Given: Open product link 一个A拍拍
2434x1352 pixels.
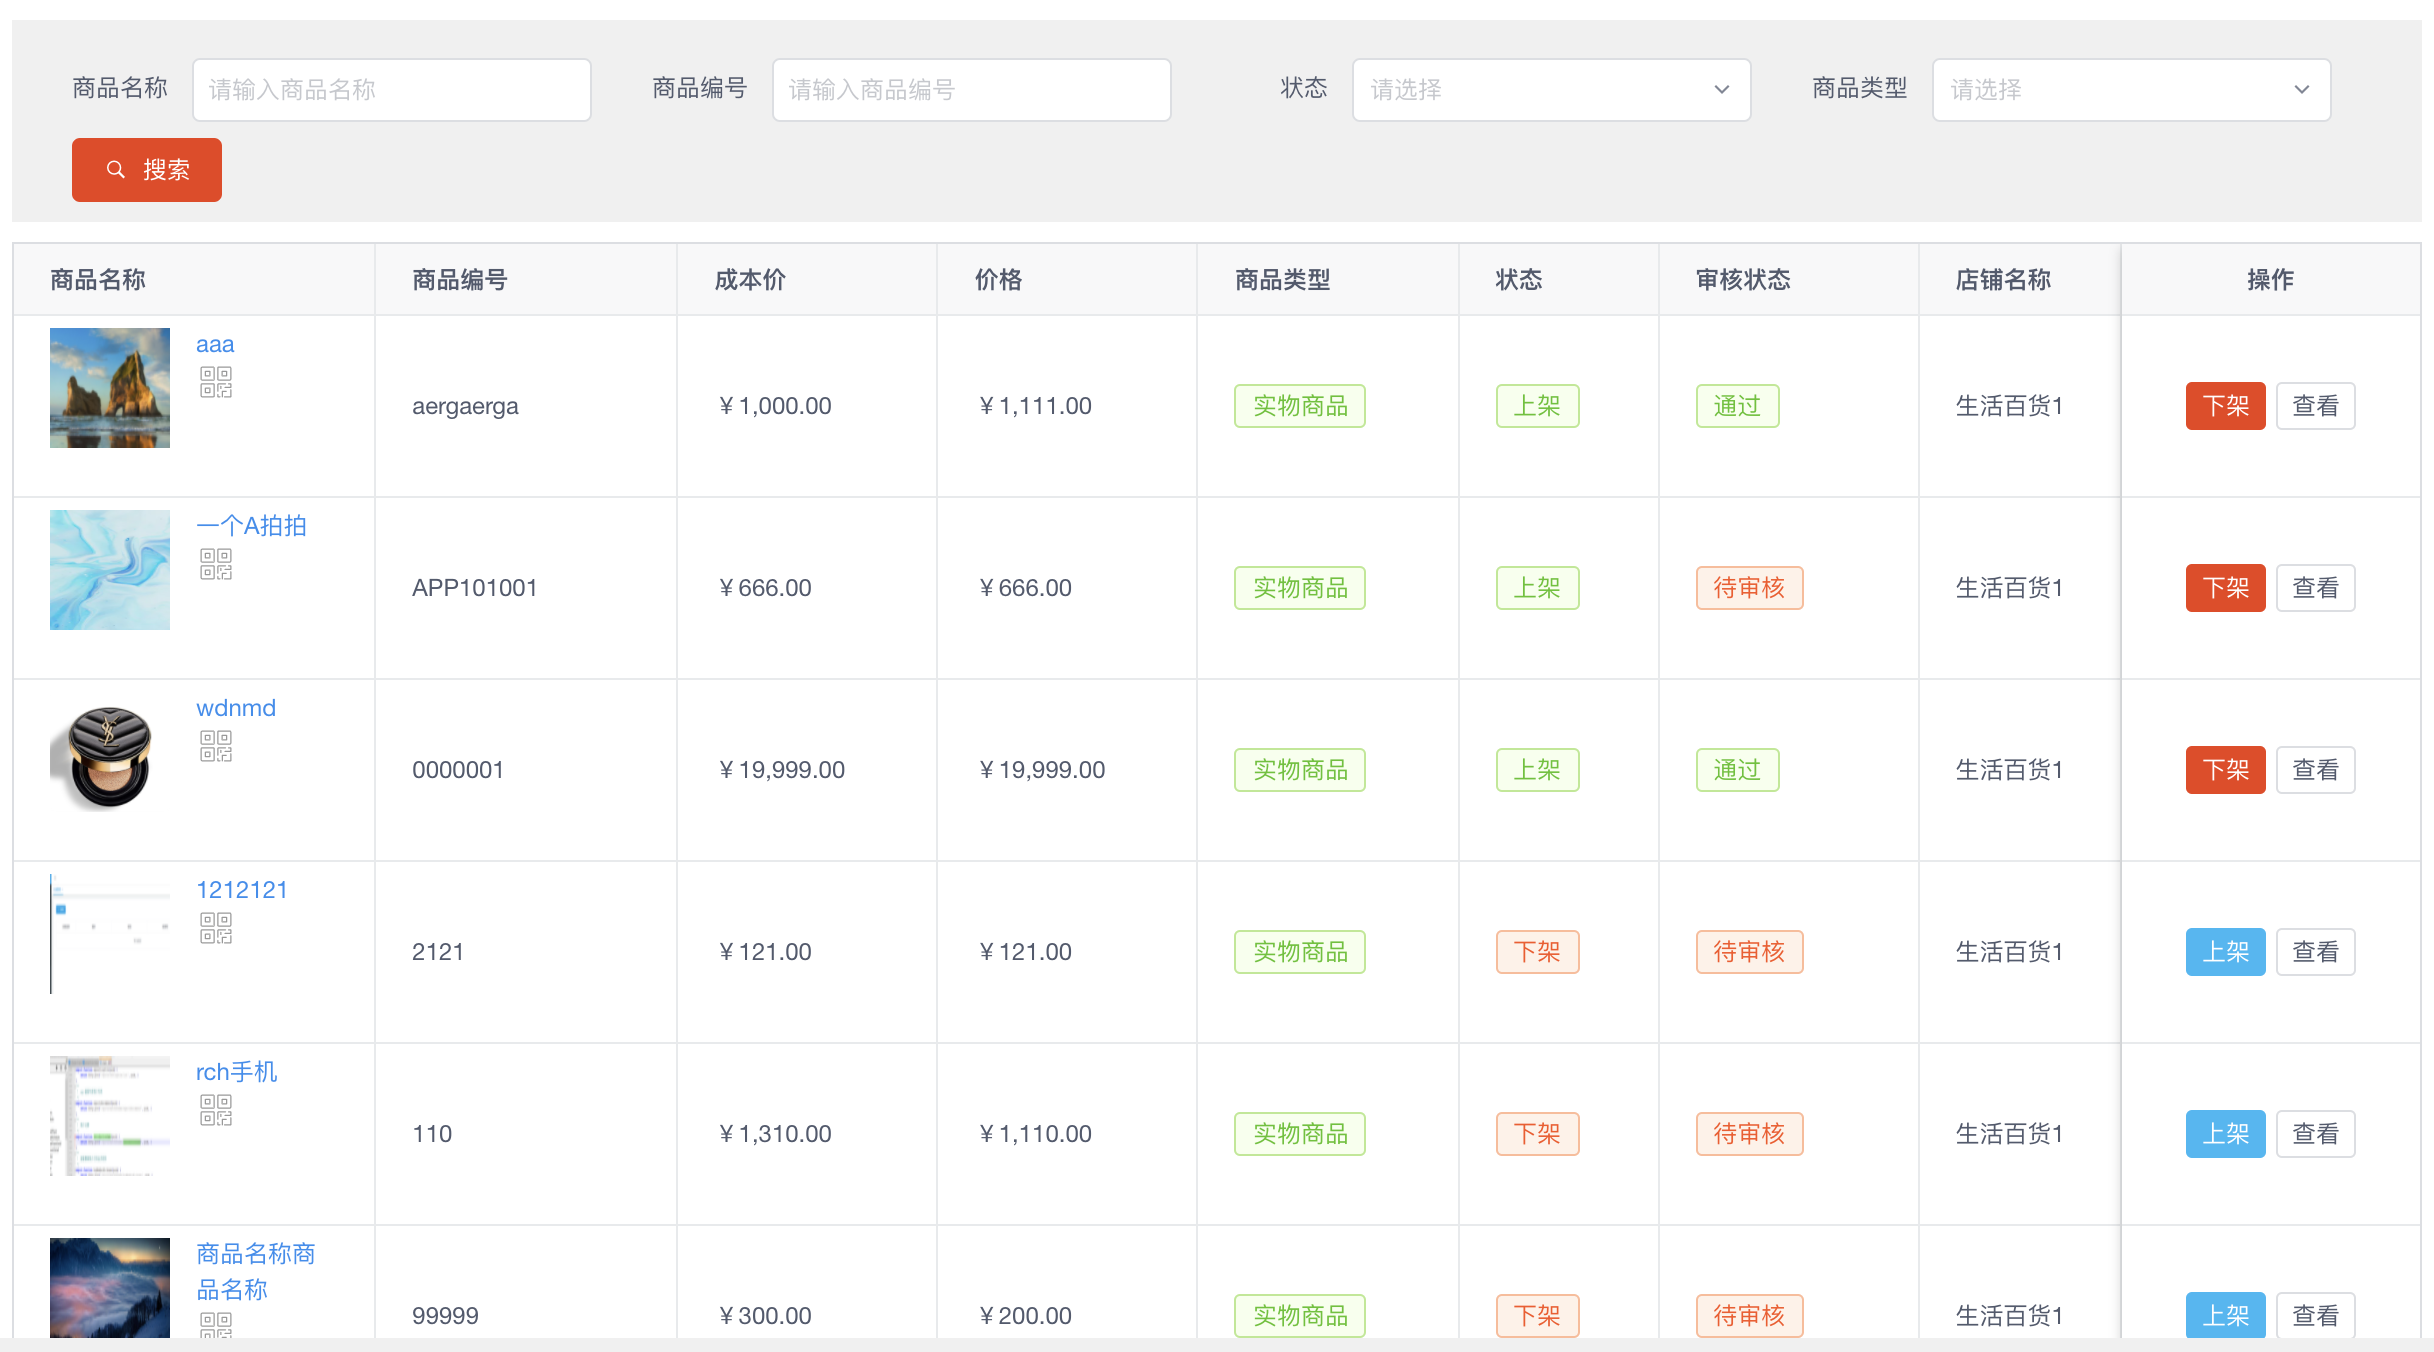Looking at the screenshot, I should 251,526.
